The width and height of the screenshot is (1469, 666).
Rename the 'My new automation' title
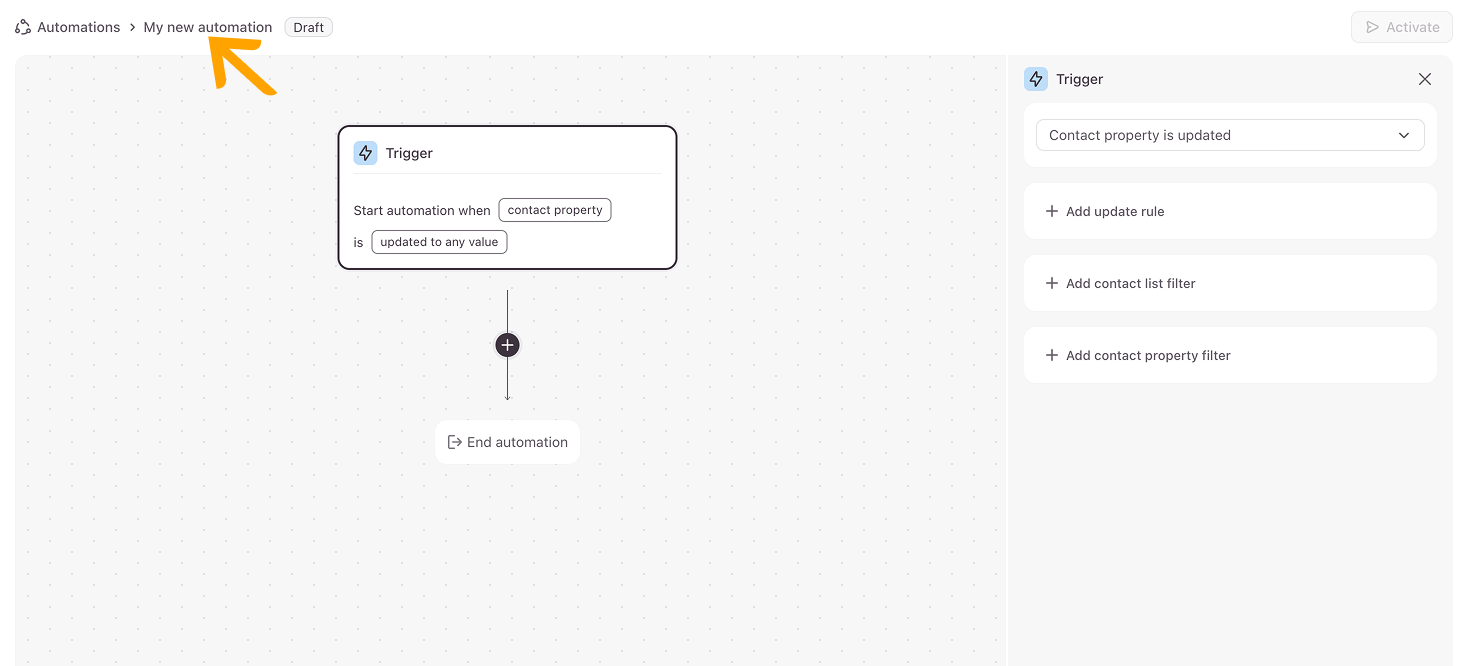point(207,27)
